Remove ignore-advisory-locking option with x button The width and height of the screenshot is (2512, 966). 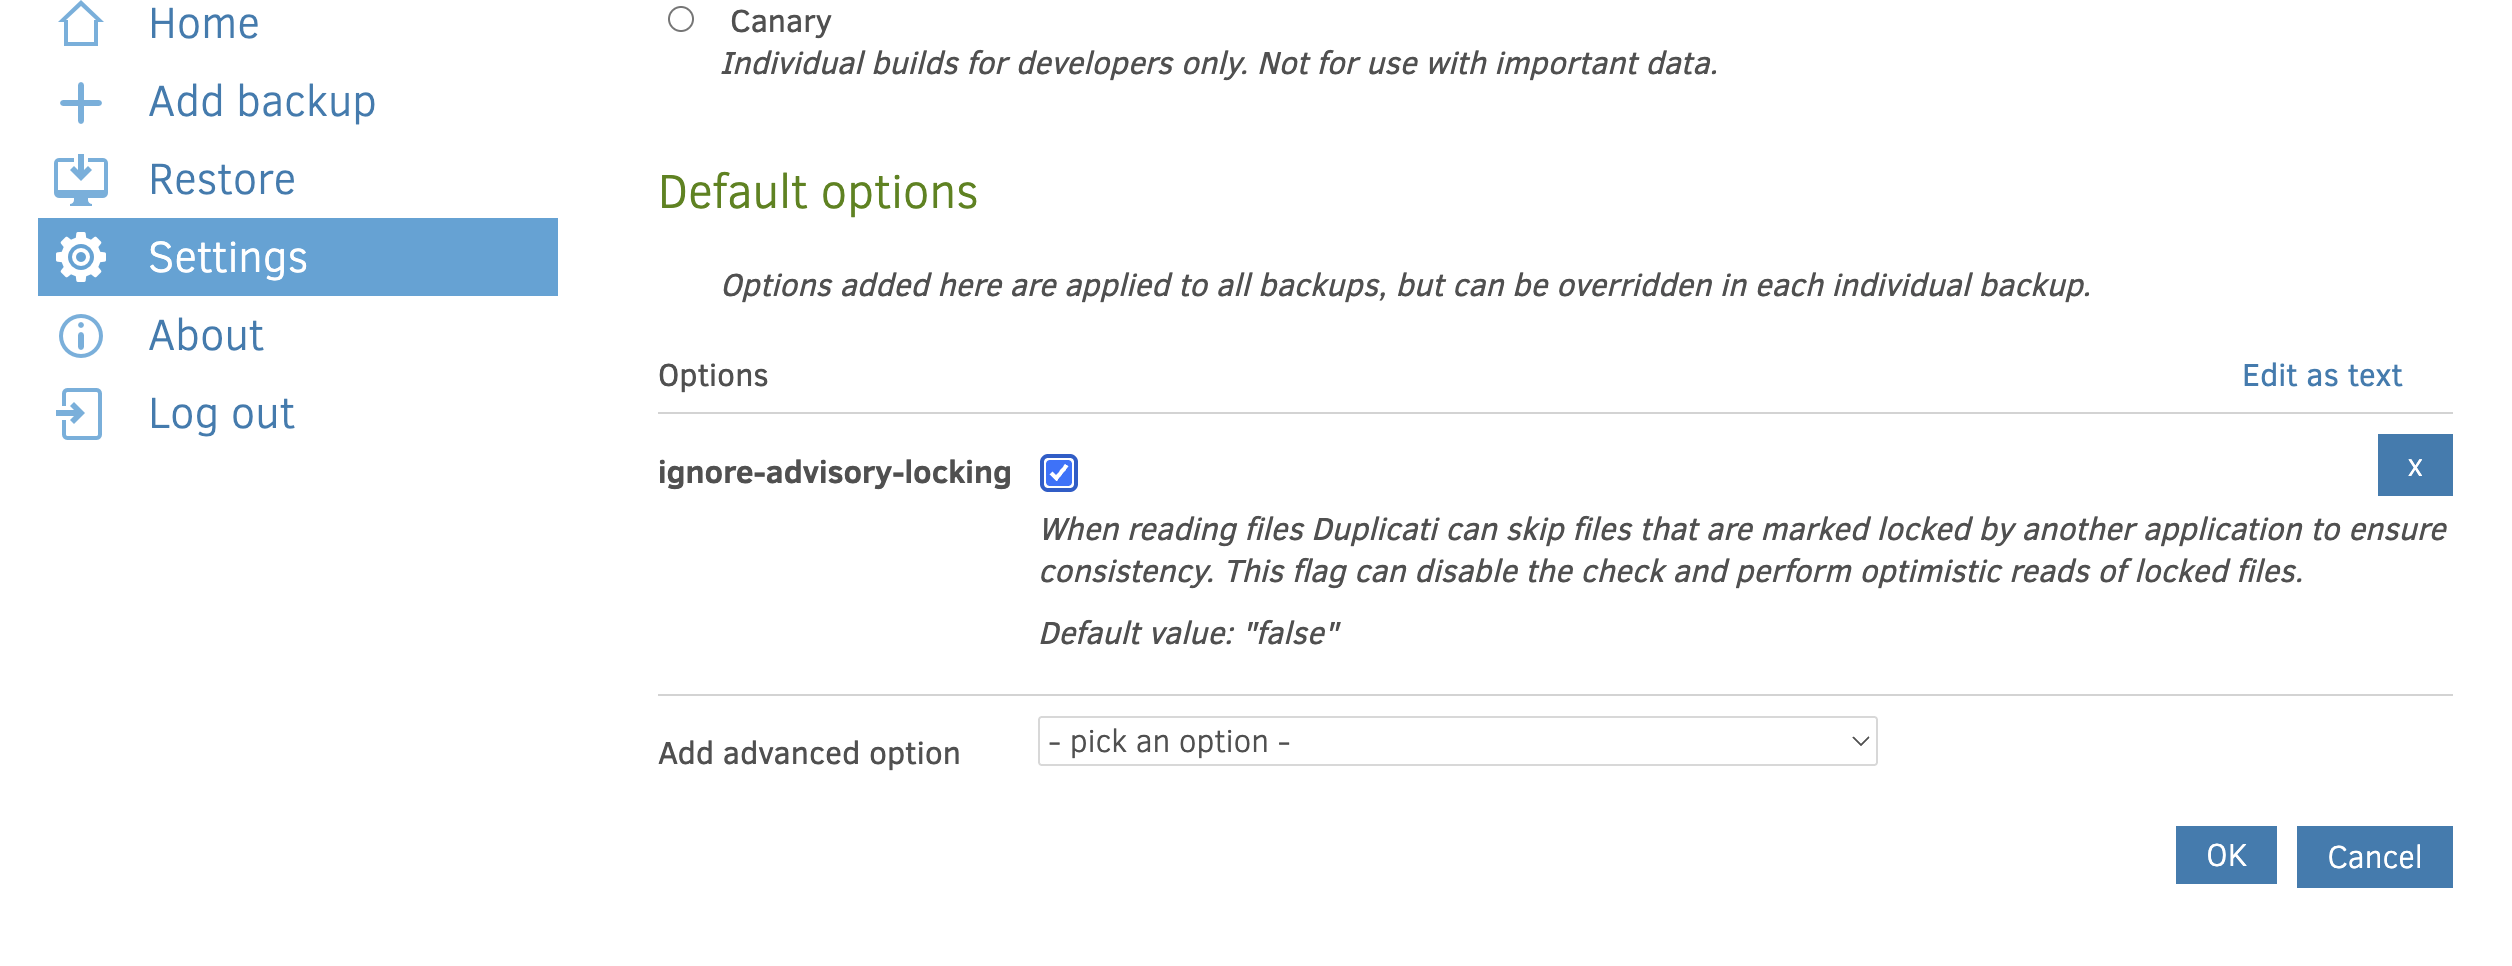click(x=2414, y=465)
